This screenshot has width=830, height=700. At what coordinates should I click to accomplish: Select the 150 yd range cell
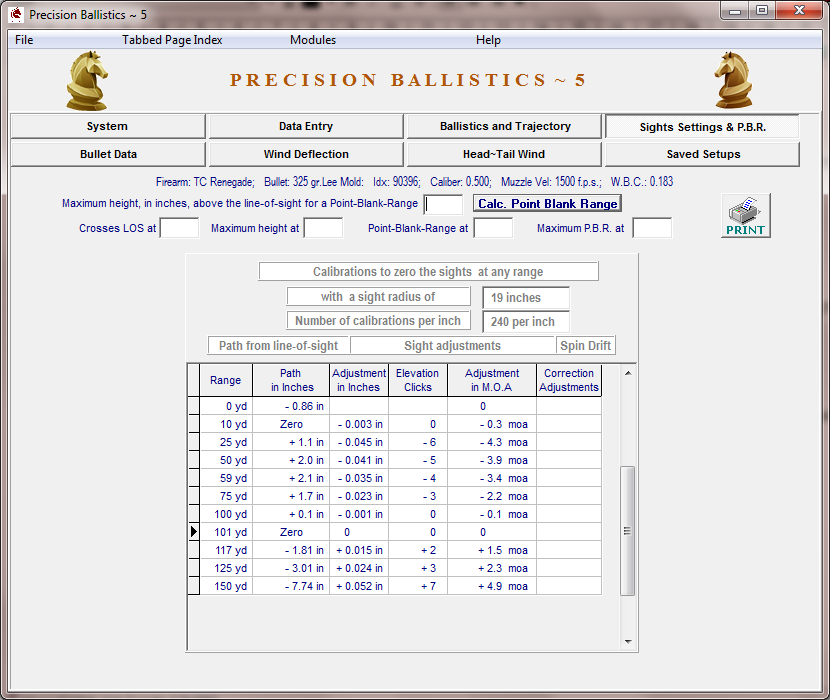[x=226, y=586]
